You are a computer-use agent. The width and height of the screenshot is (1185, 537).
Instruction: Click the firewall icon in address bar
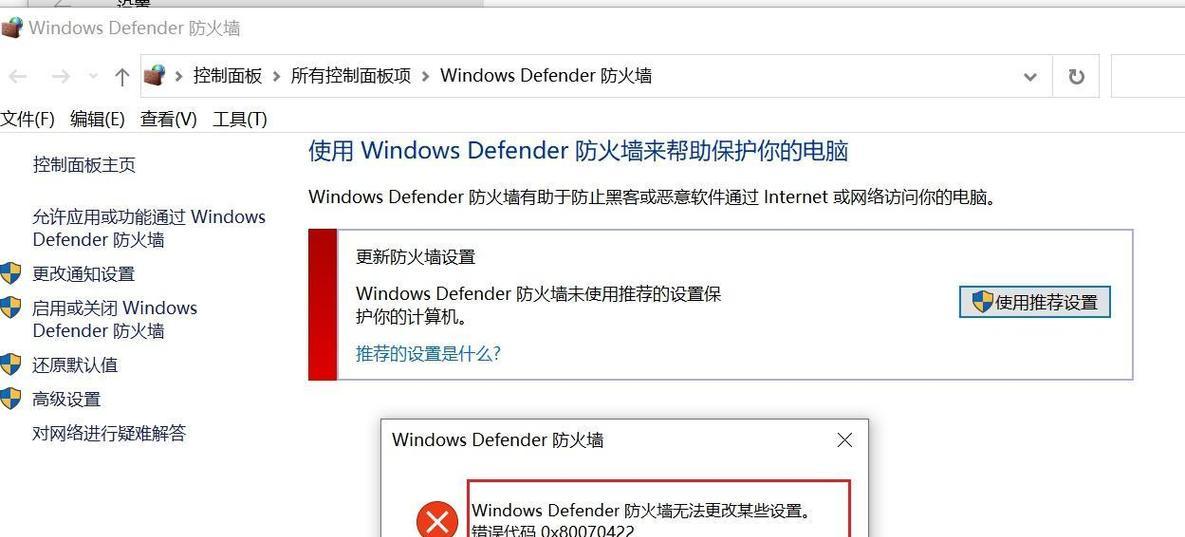pyautogui.click(x=154, y=76)
